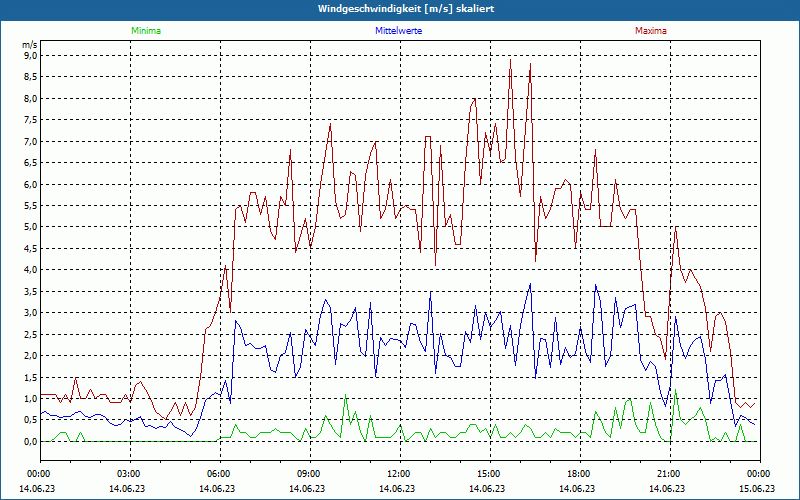The image size is (800, 500).
Task: Click the 0,0 y-axis value
Action: pyautogui.click(x=31, y=441)
